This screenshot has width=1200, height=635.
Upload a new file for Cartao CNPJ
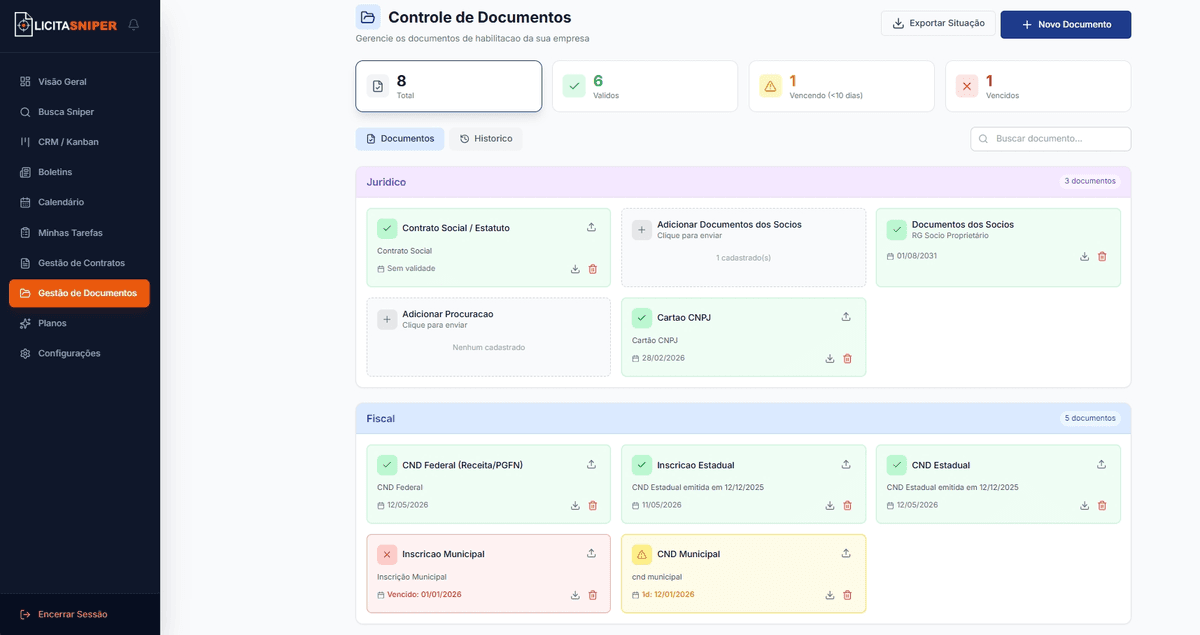click(845, 315)
